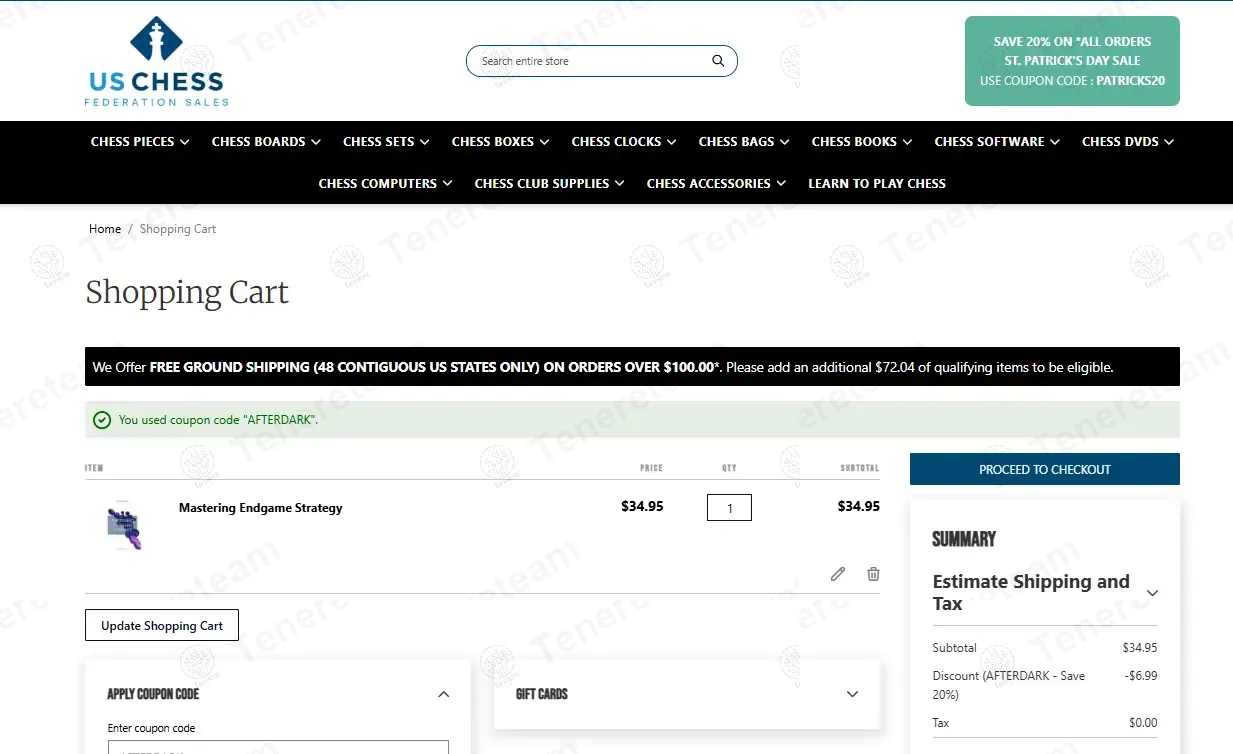Image resolution: width=1233 pixels, height=754 pixels.
Task: Click the trash icon to remove Mastering Endgame Strategy
Action: 873,574
